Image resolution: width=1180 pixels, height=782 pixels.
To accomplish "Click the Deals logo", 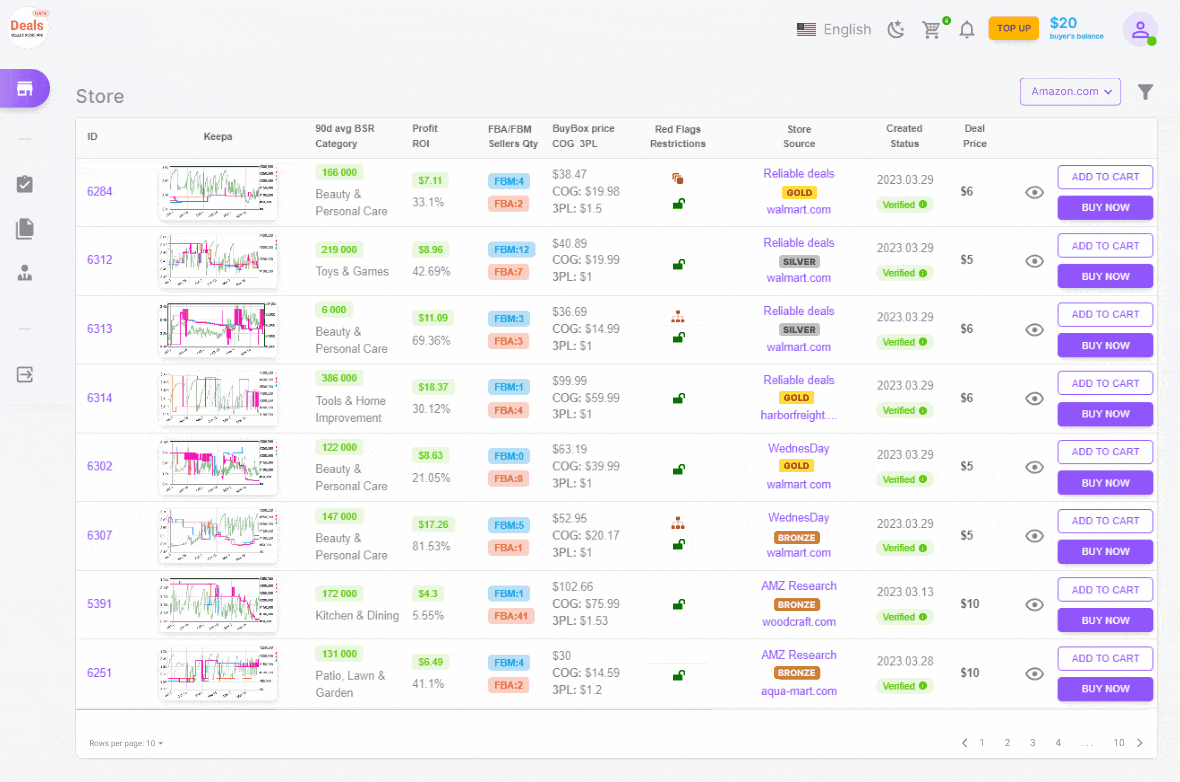I will pyautogui.click(x=27, y=28).
